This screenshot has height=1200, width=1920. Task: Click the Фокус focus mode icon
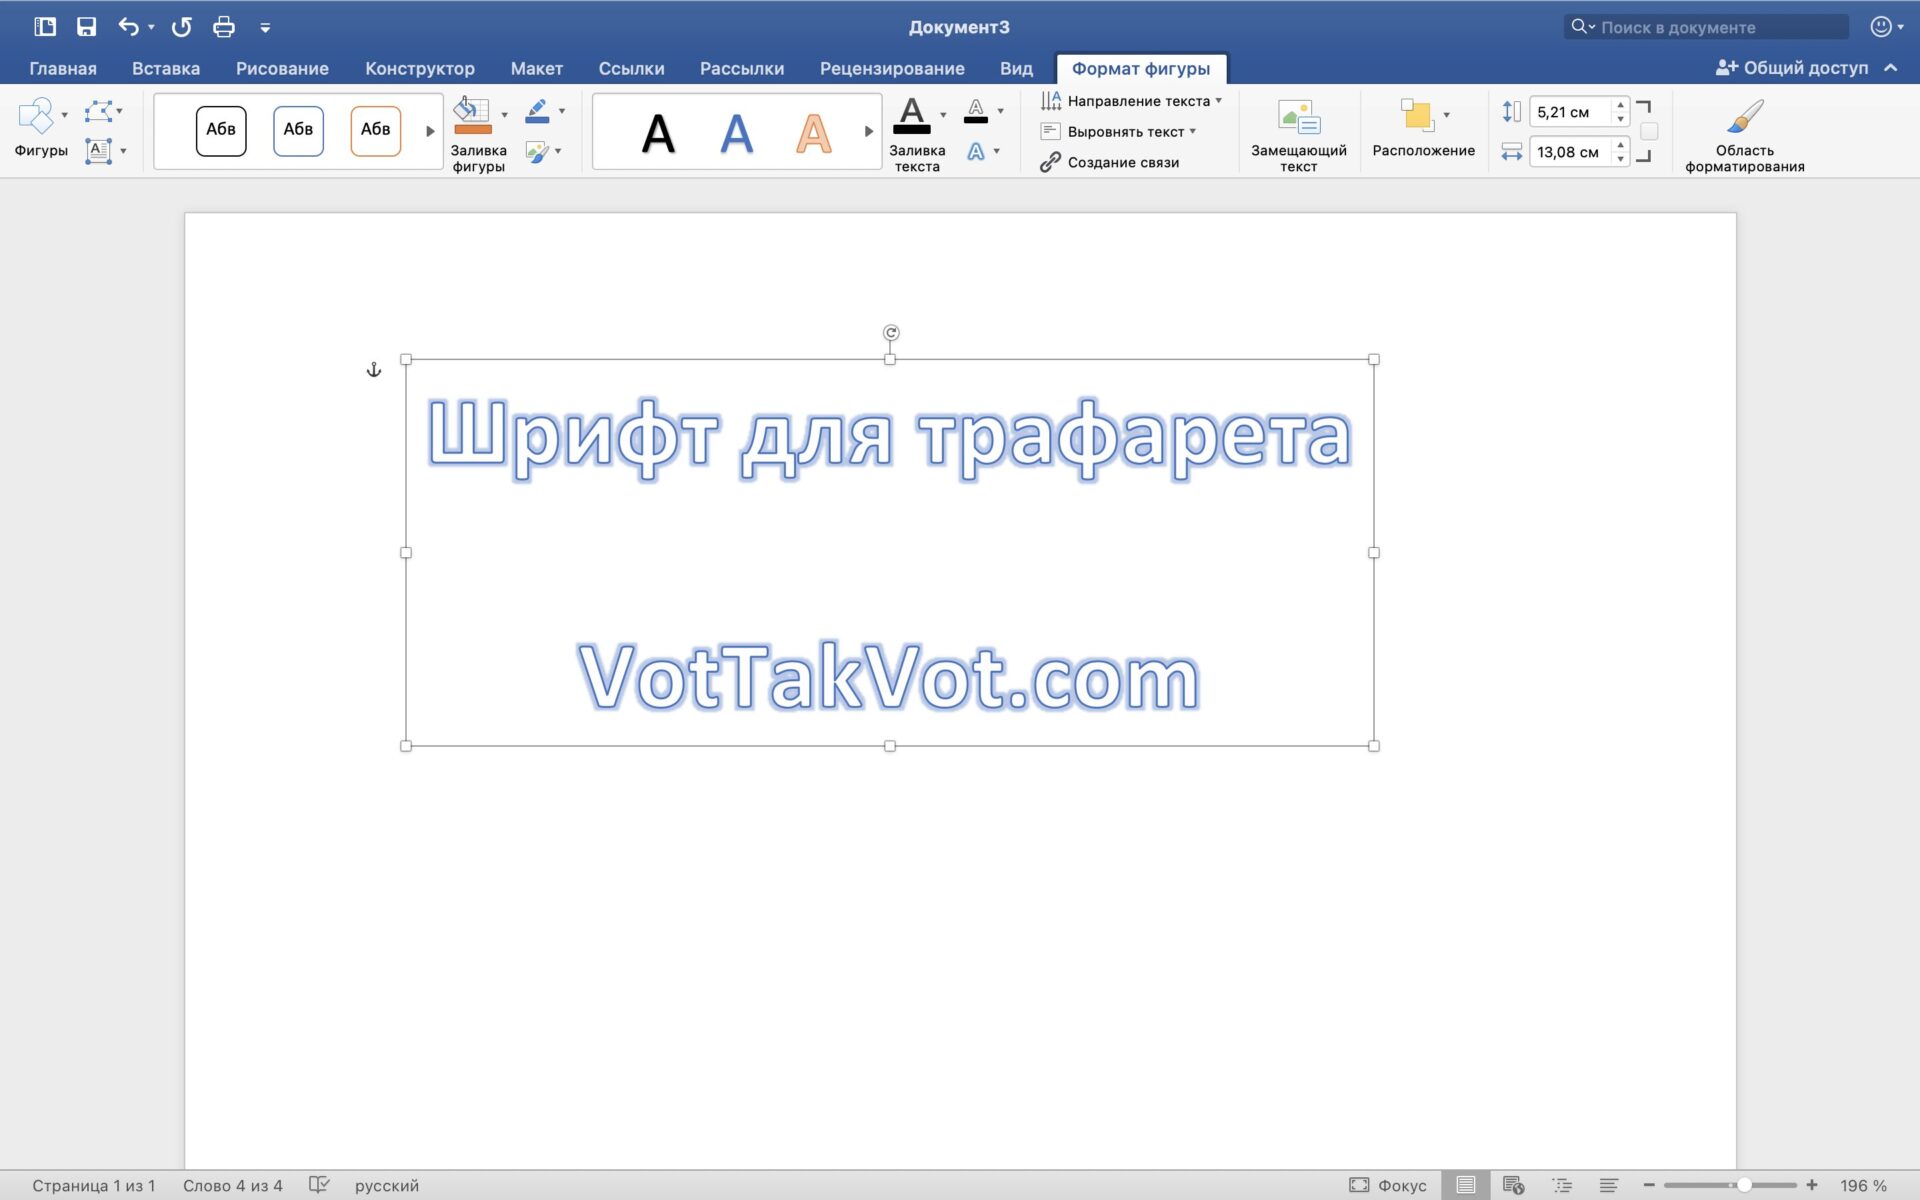pyautogui.click(x=1359, y=1185)
